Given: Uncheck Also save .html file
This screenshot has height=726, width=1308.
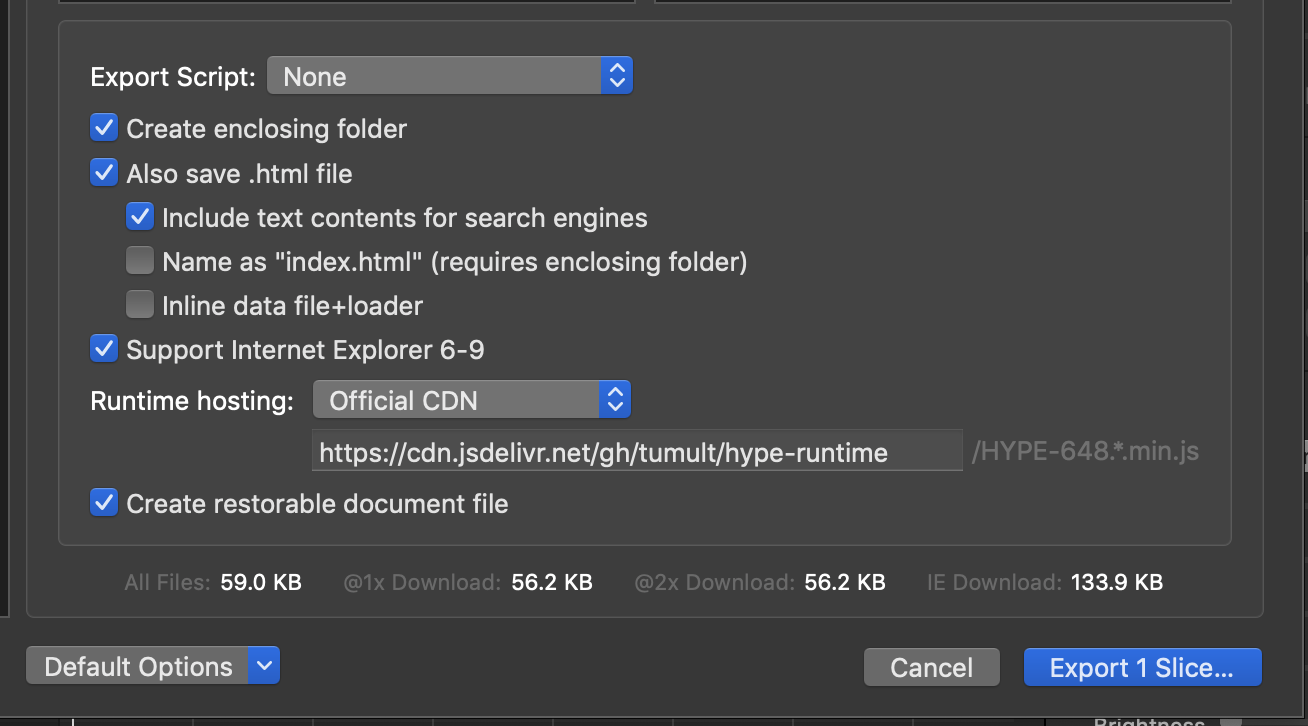Looking at the screenshot, I should pos(104,173).
